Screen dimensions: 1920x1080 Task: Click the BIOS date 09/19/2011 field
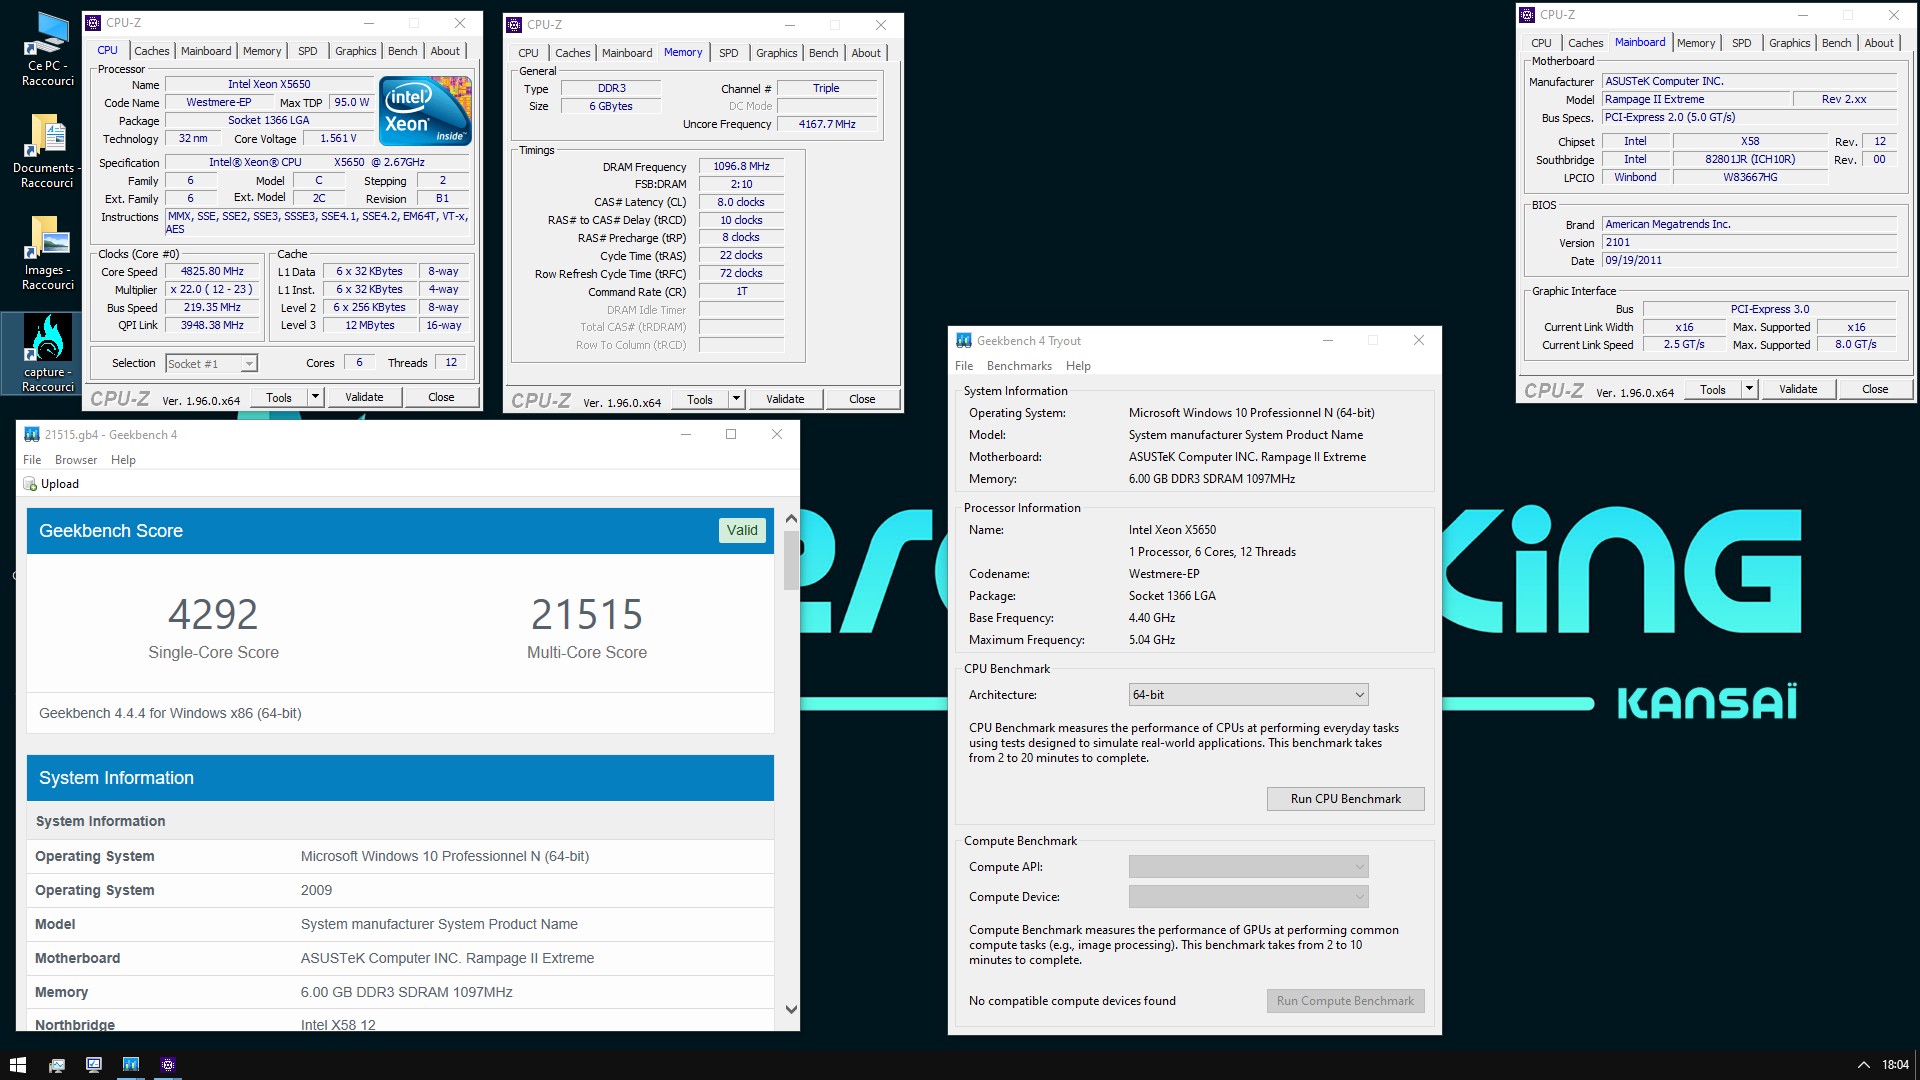1749,260
